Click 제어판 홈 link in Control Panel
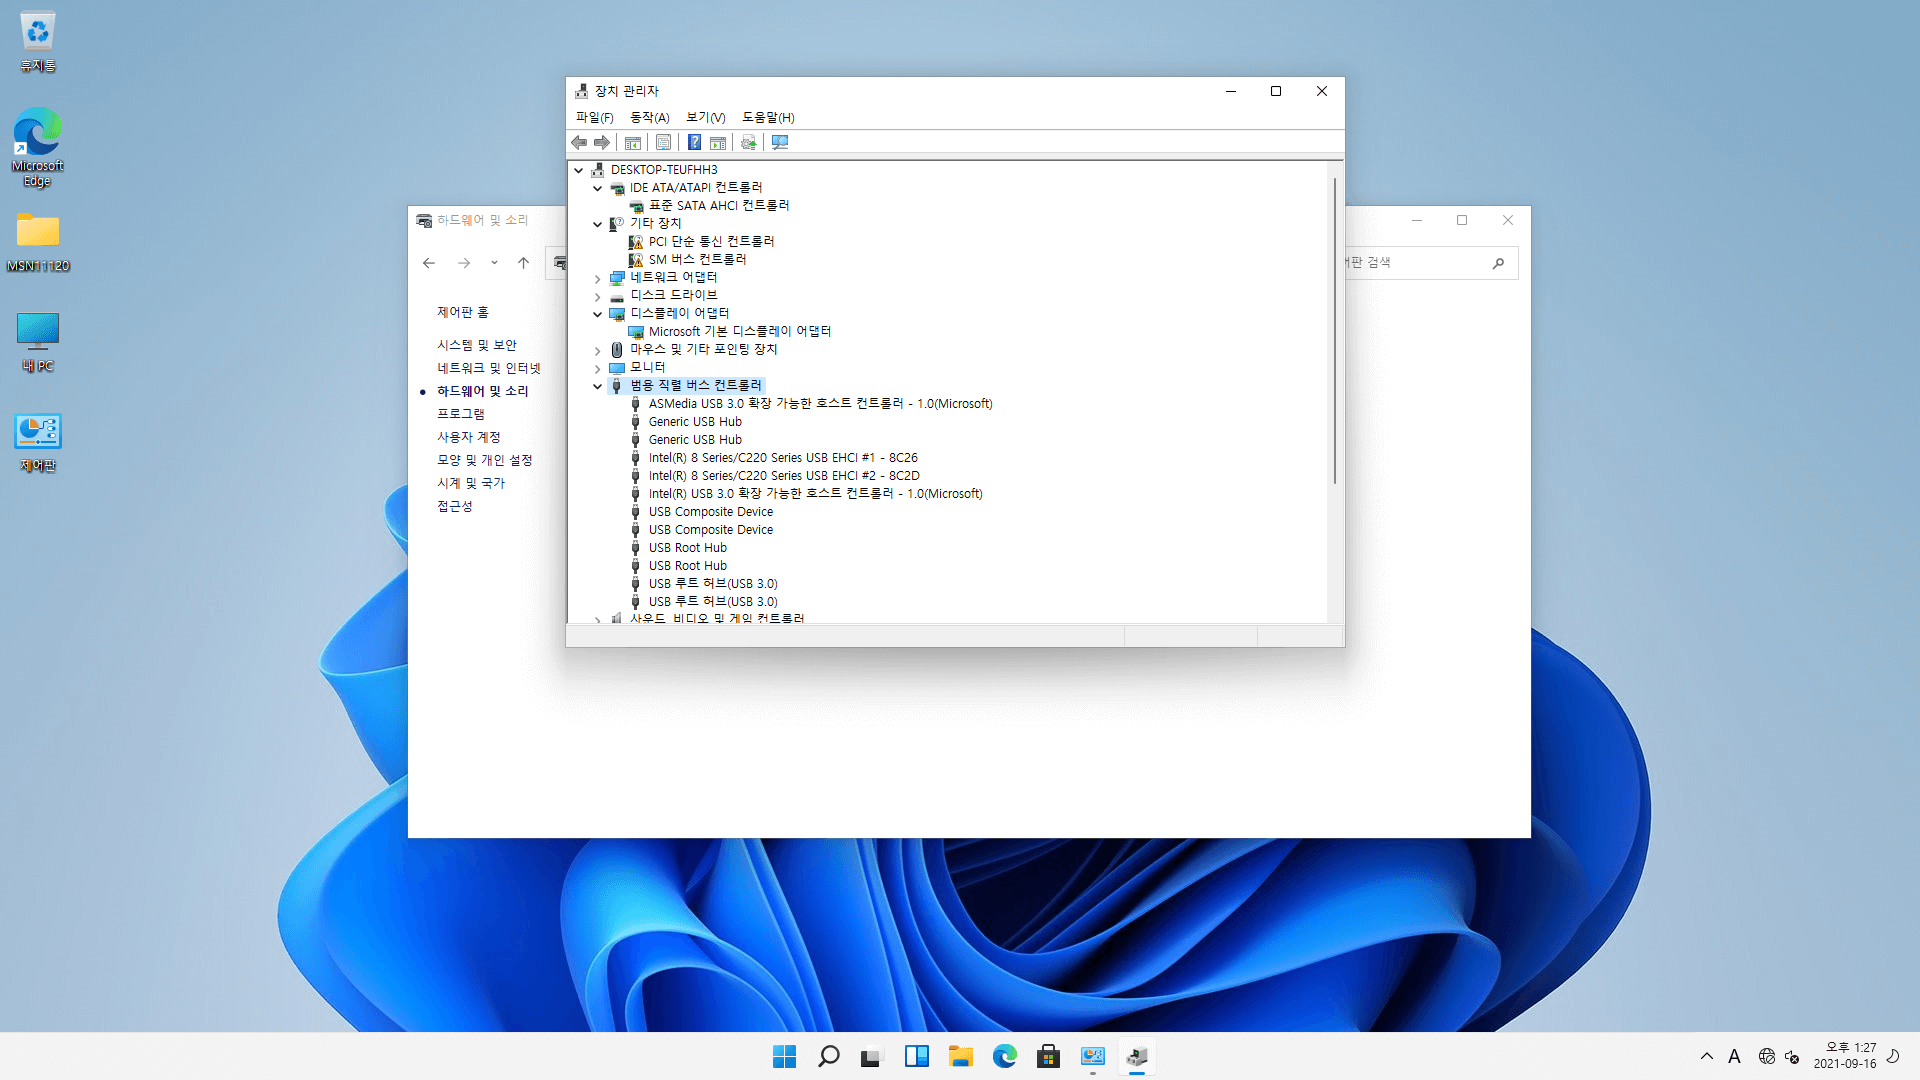1920x1080 pixels. 463,313
